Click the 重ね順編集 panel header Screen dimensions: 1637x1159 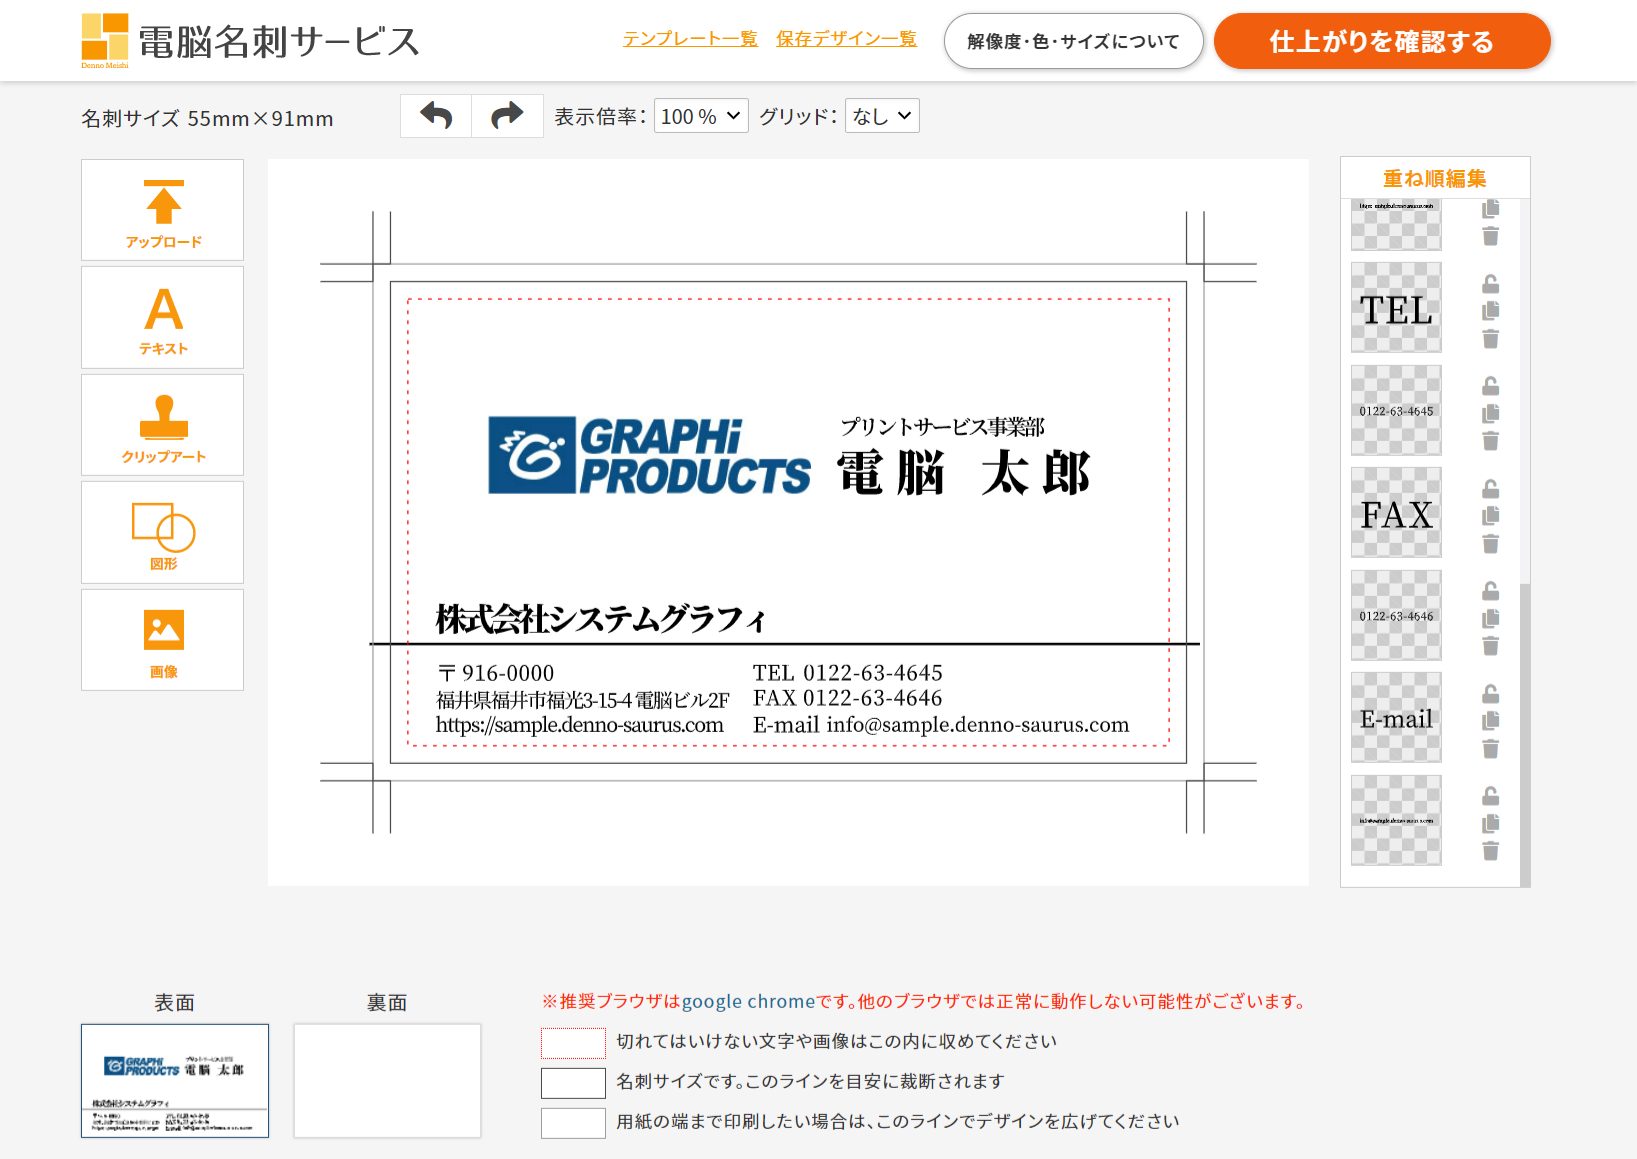point(1435,178)
